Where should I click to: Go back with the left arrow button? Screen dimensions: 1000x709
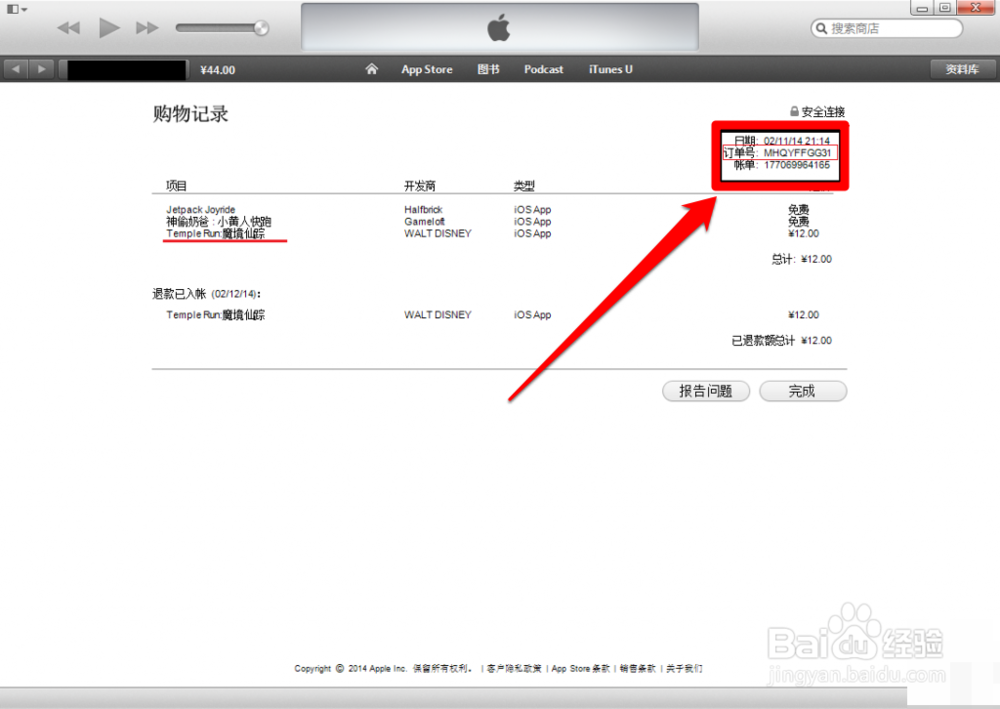[x=16, y=69]
